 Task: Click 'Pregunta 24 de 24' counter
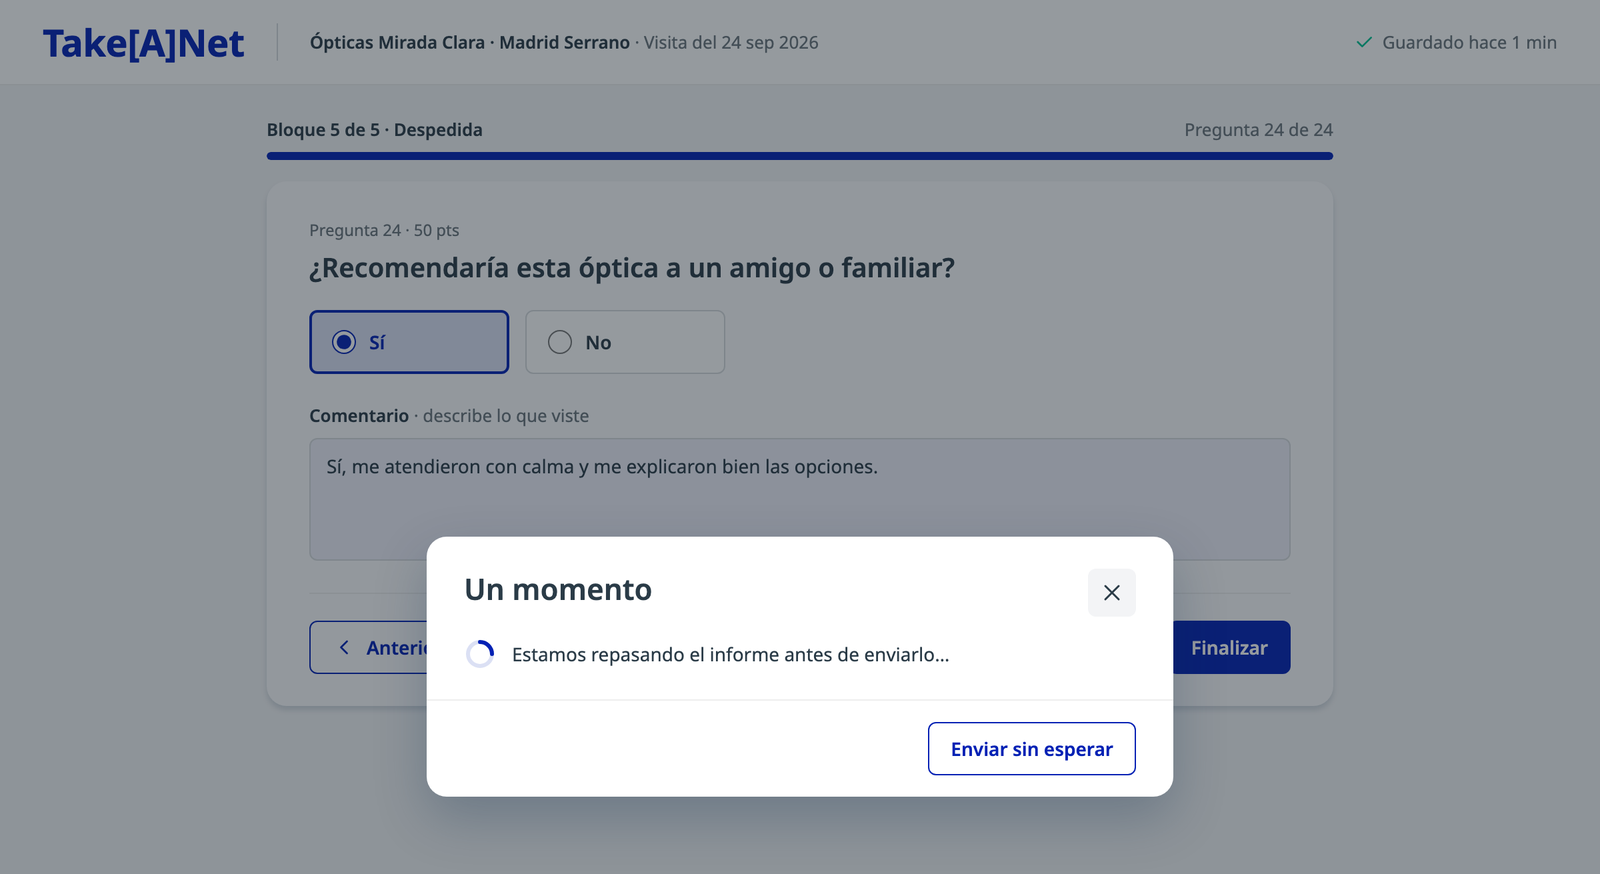tap(1258, 130)
